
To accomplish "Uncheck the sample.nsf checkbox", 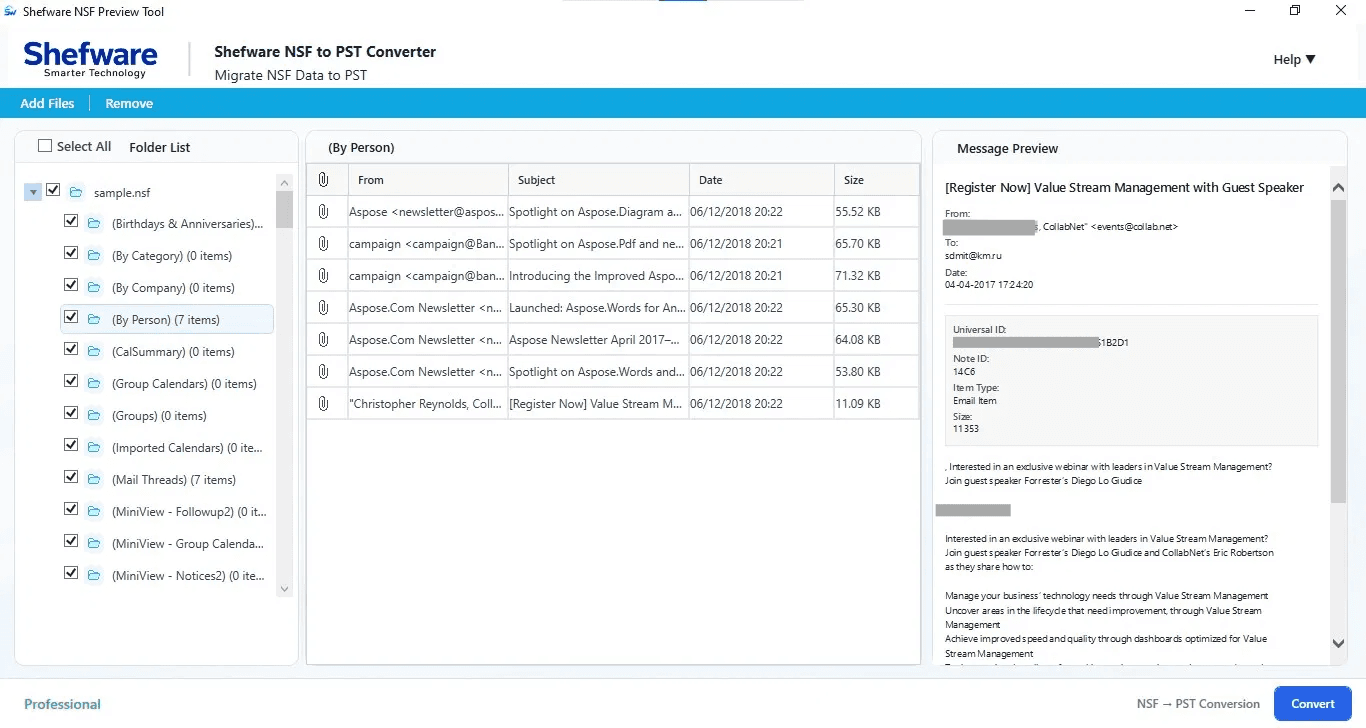I will [53, 190].
